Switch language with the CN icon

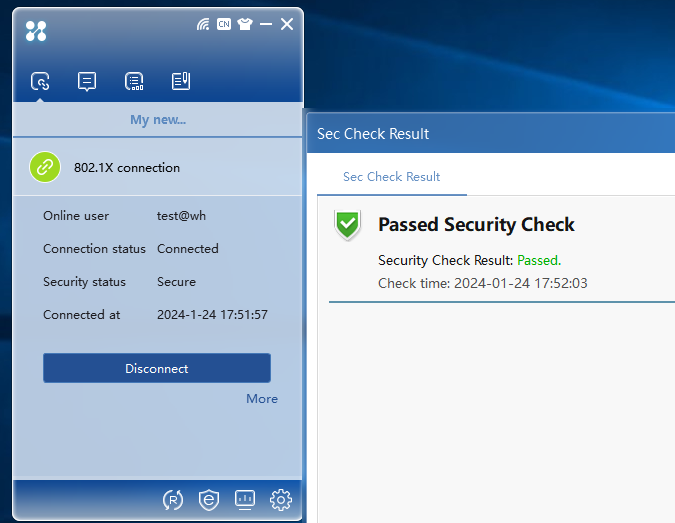click(224, 24)
